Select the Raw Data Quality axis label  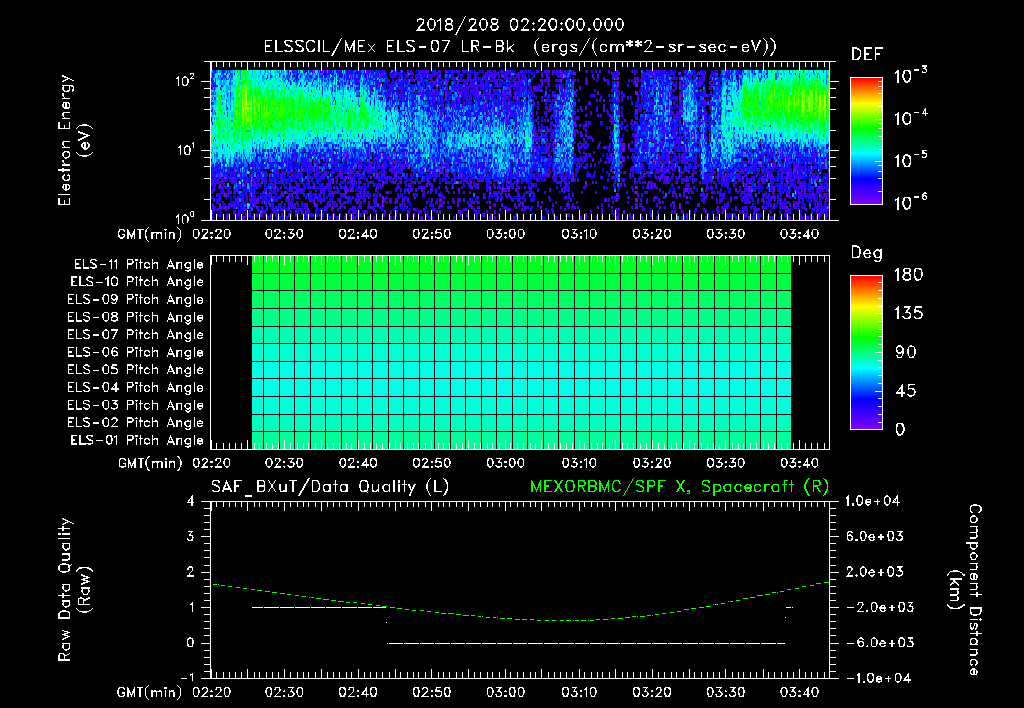(74, 590)
